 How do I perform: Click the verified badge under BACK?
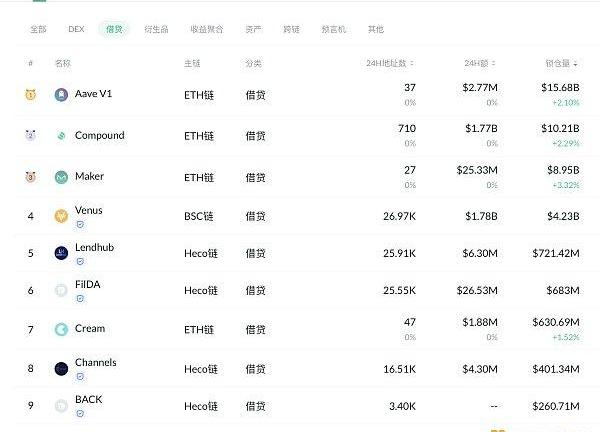click(80, 413)
